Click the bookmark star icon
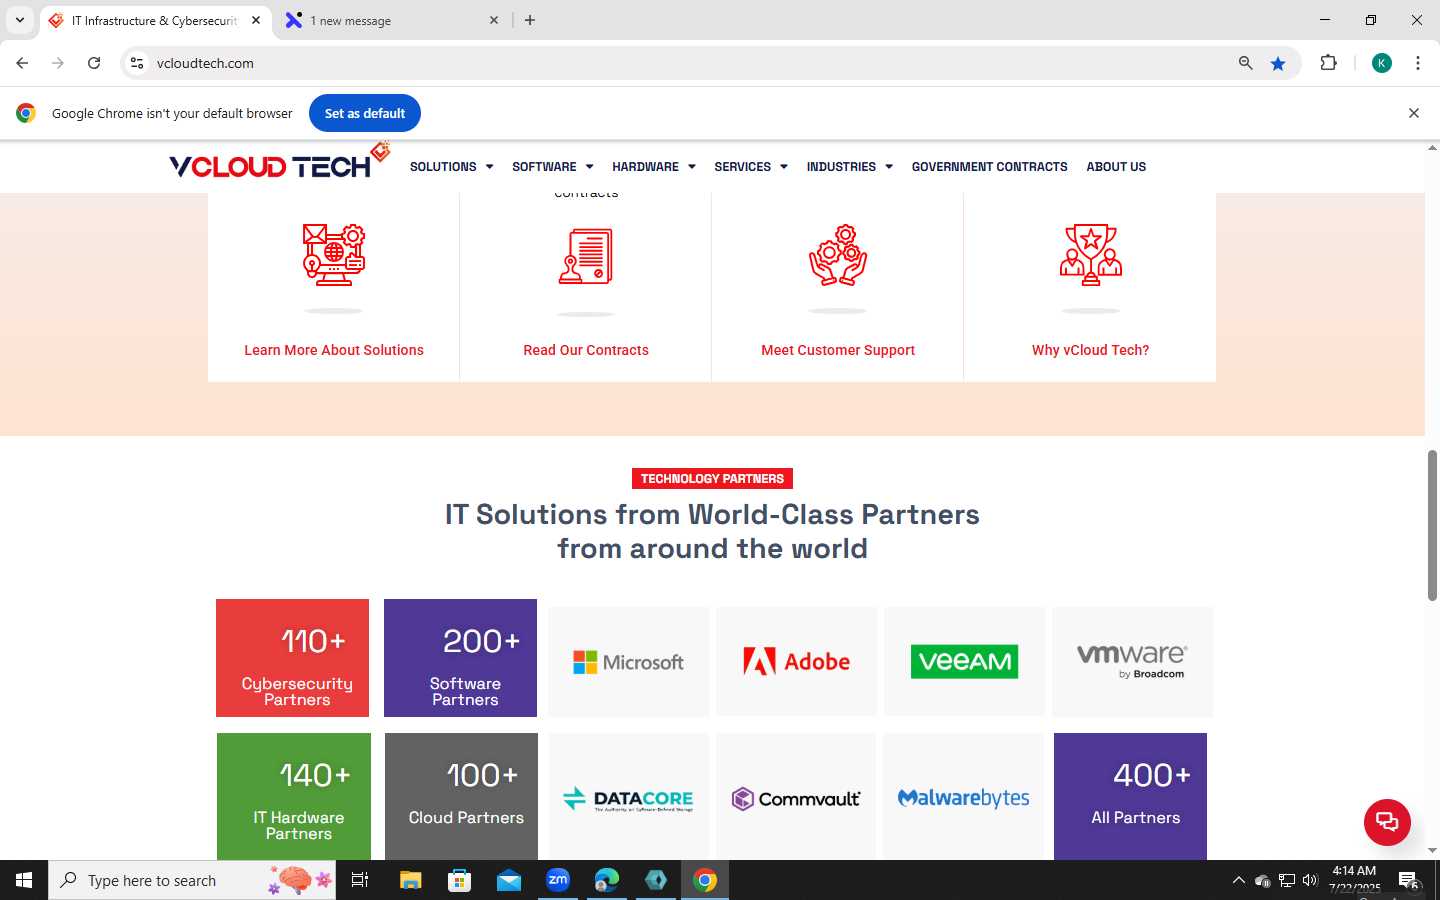Screen dimensions: 1440x900 (x=1278, y=63)
